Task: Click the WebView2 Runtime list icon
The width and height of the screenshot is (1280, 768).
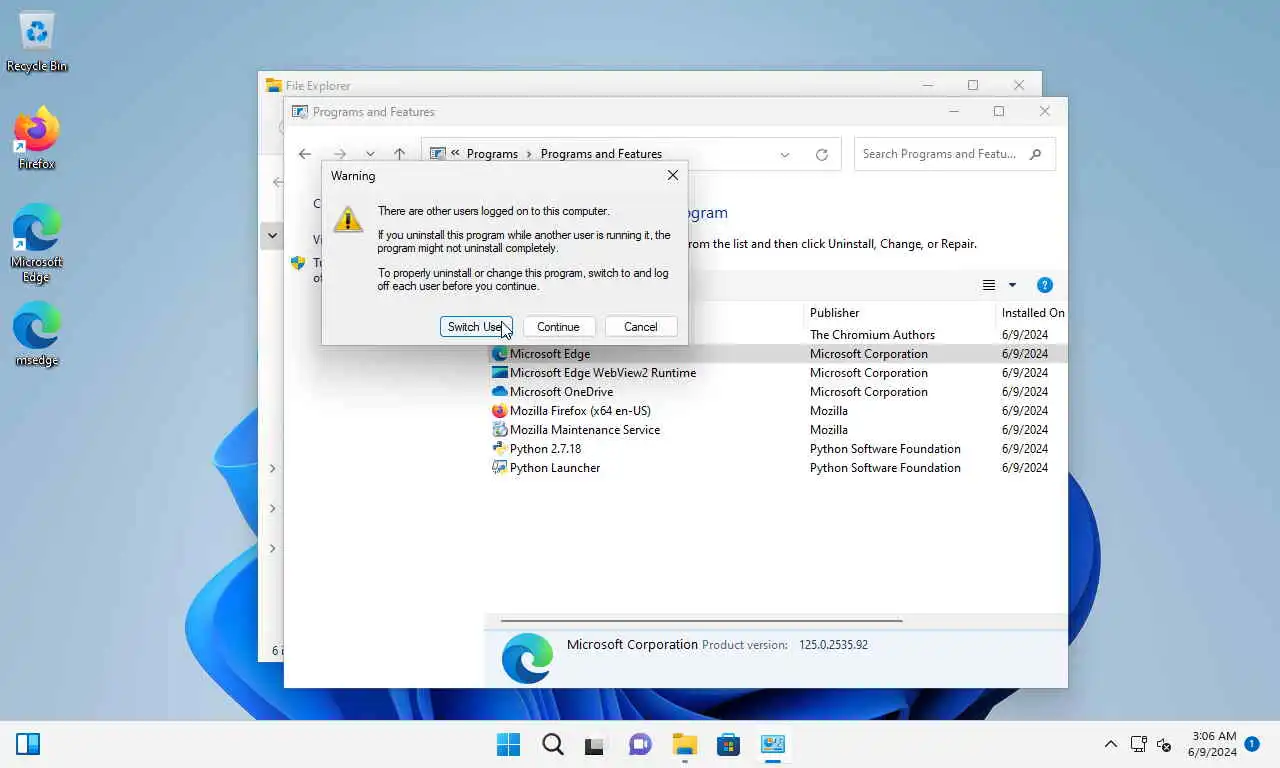Action: 500,373
